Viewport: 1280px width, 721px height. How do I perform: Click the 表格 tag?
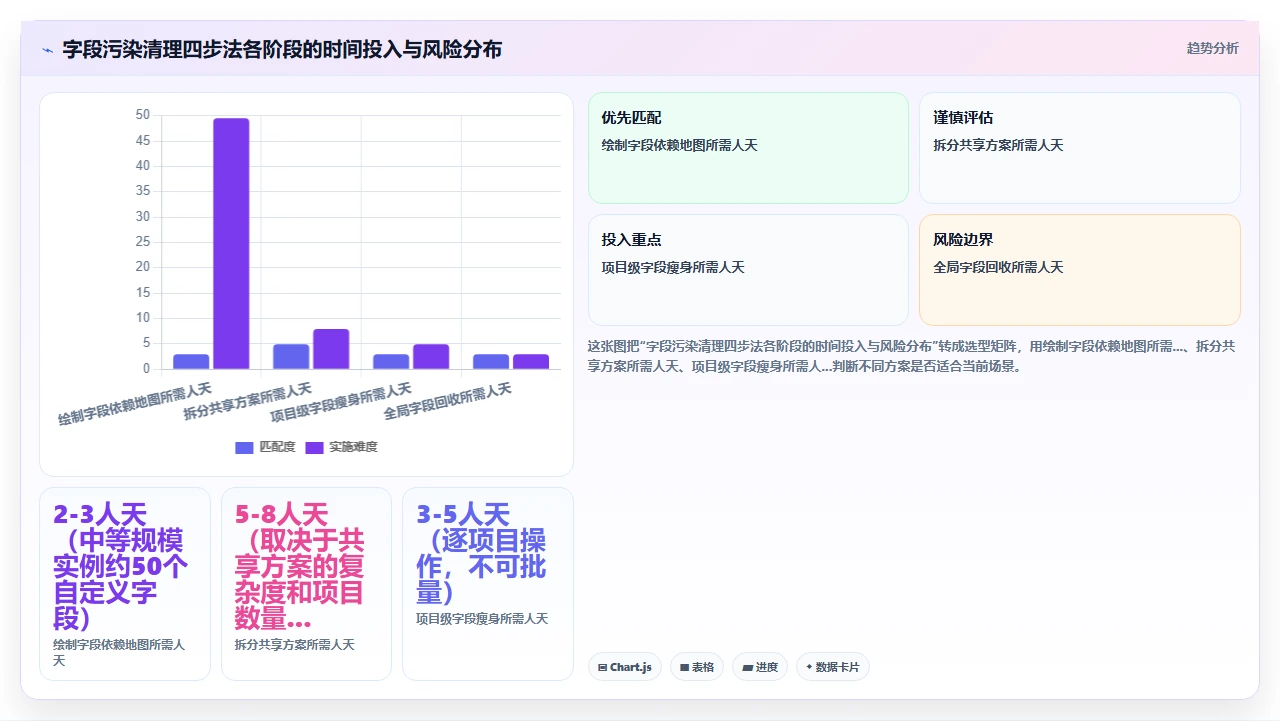[x=697, y=667]
